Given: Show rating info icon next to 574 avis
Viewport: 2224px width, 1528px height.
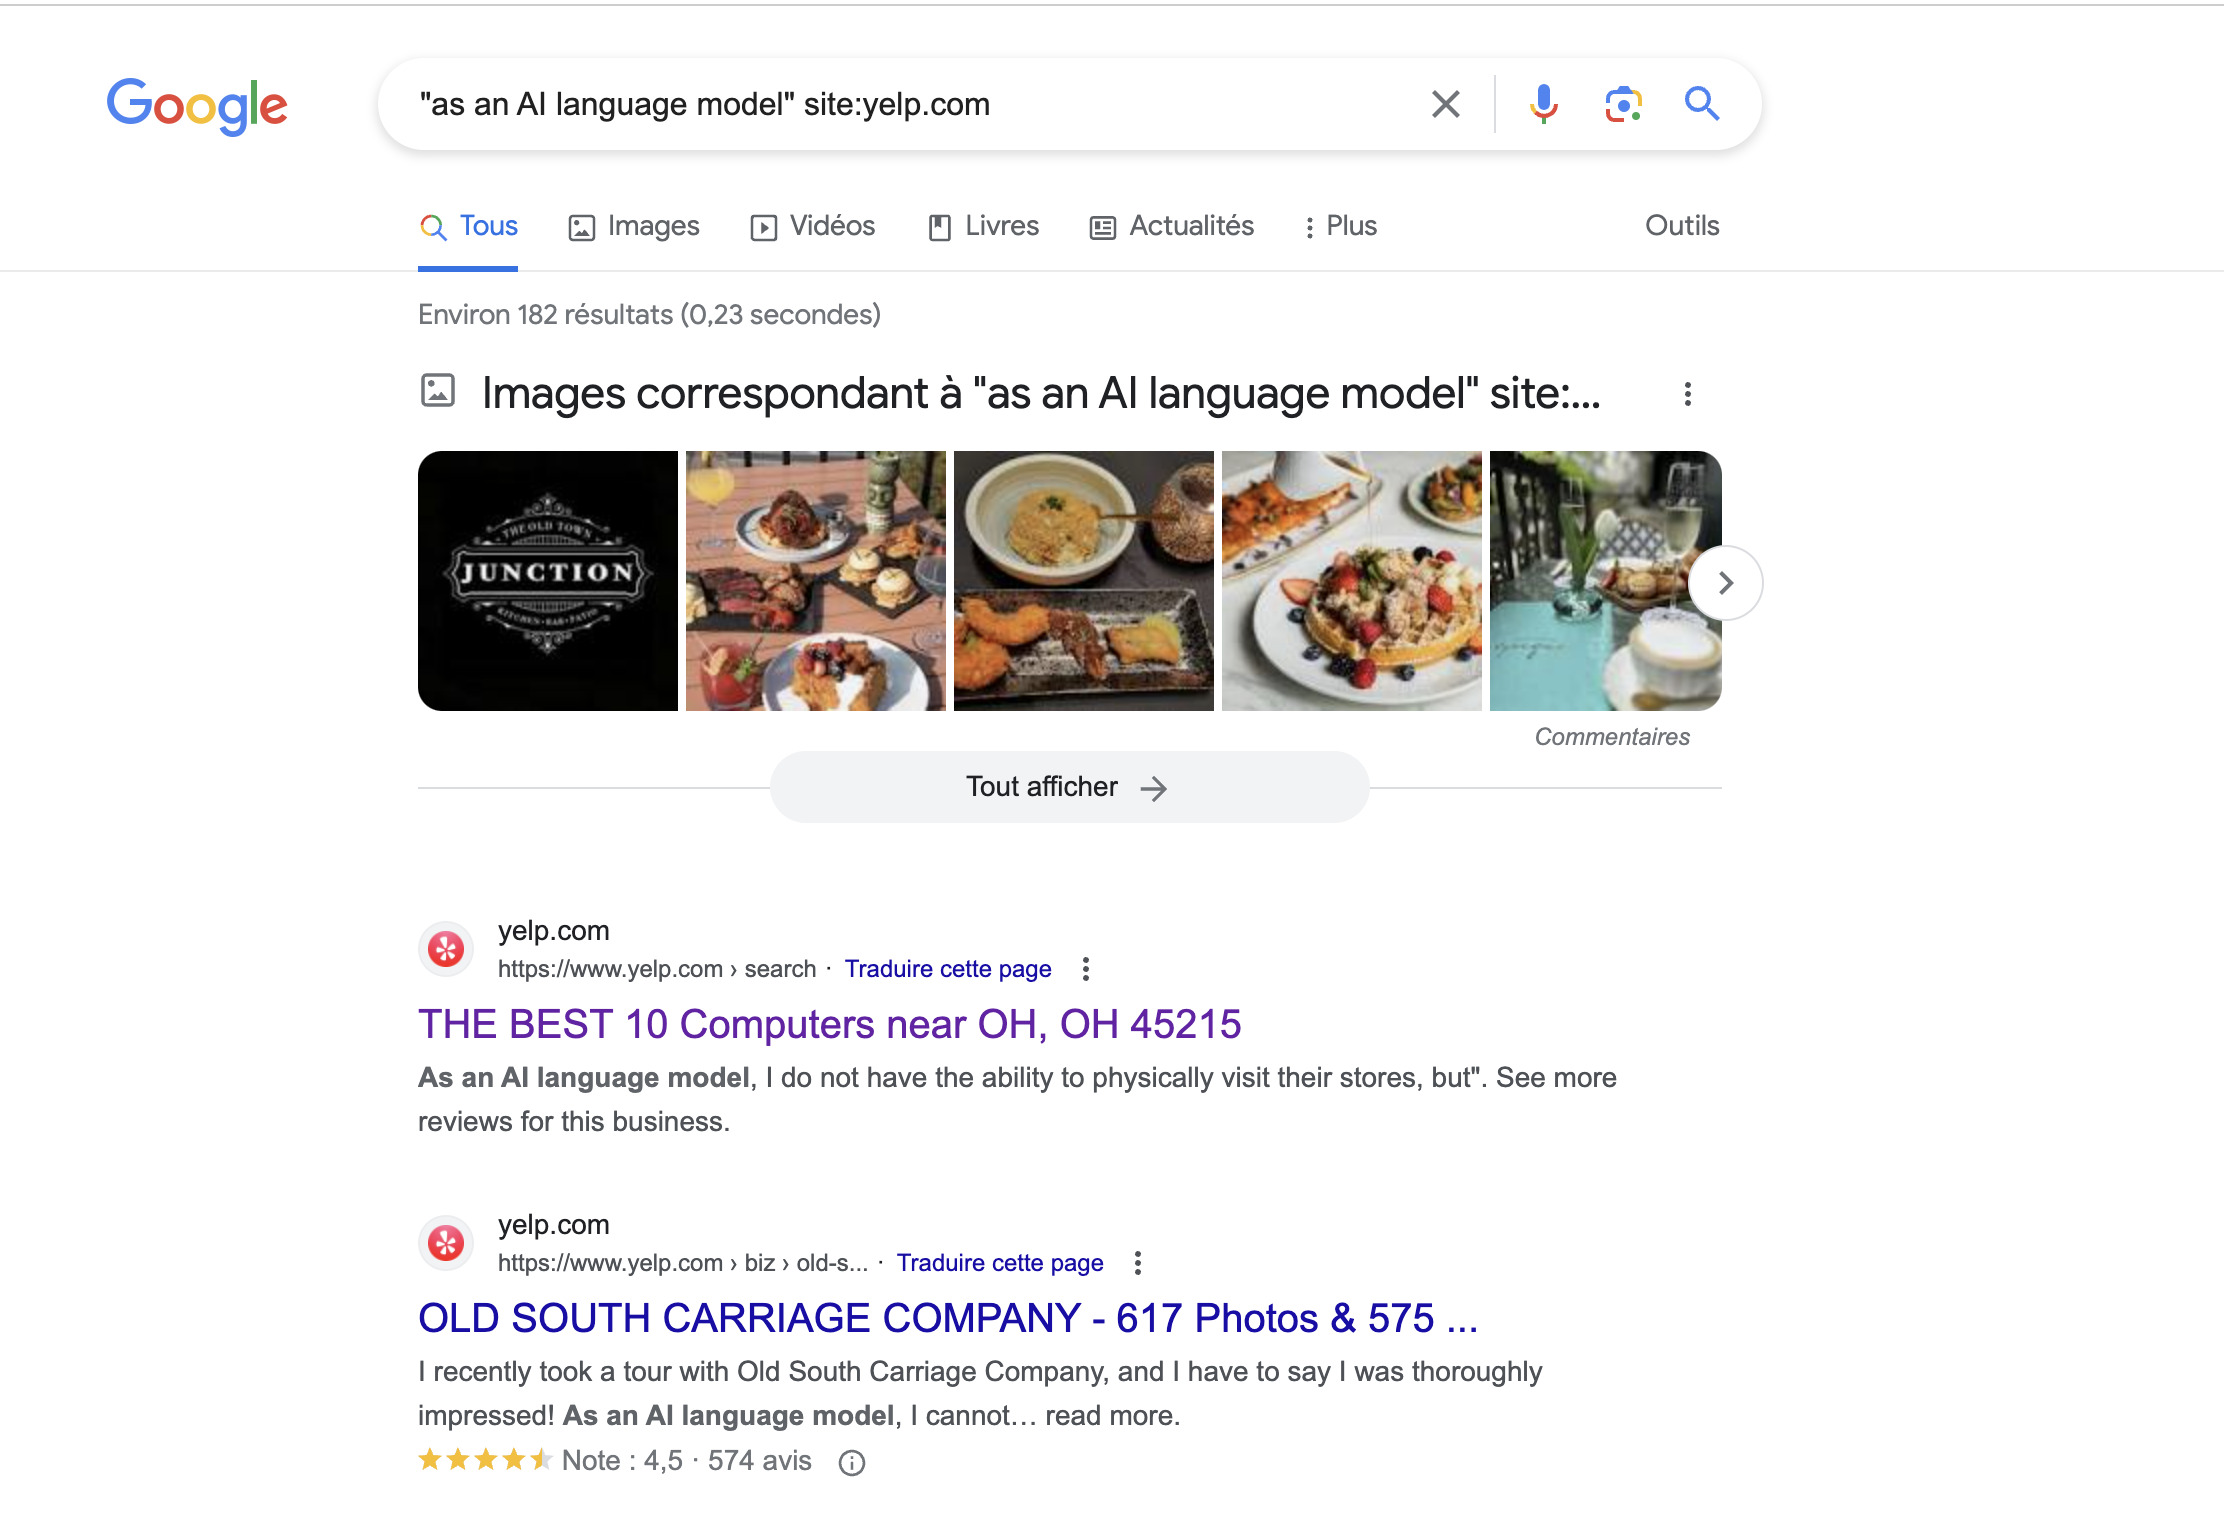Looking at the screenshot, I should click(x=851, y=1463).
